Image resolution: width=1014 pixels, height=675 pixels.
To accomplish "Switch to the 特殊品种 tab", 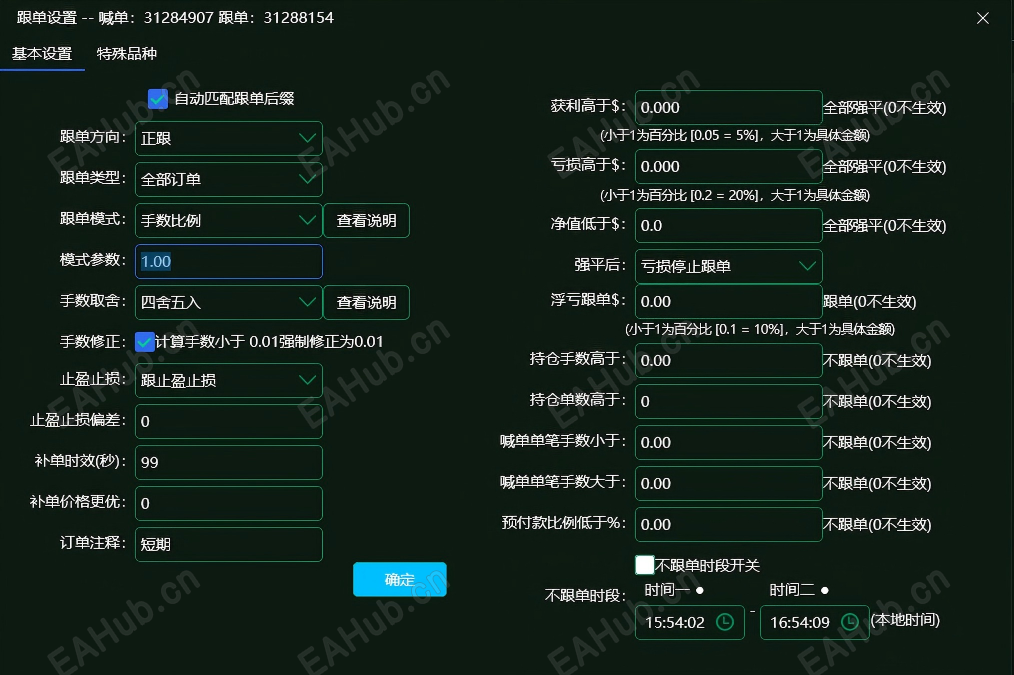I will (128, 53).
